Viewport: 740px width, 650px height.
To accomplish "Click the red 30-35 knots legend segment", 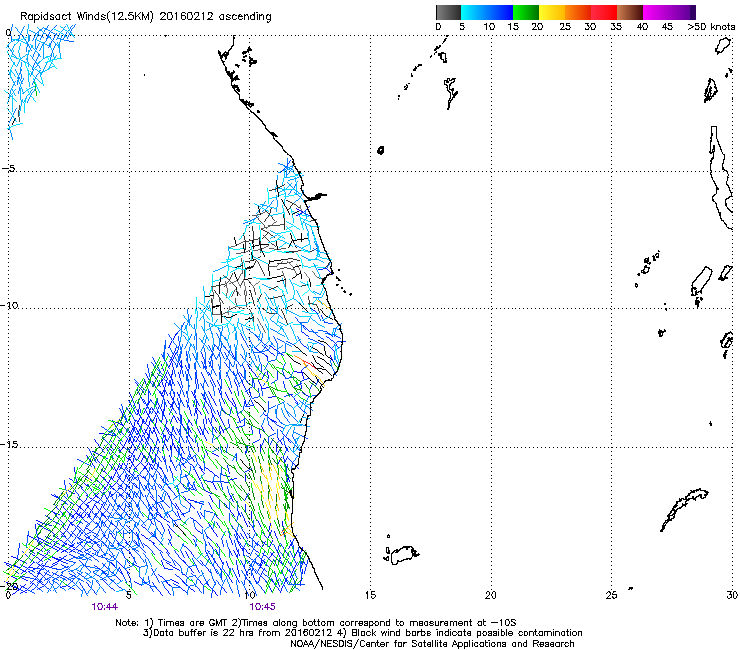I will [x=604, y=12].
